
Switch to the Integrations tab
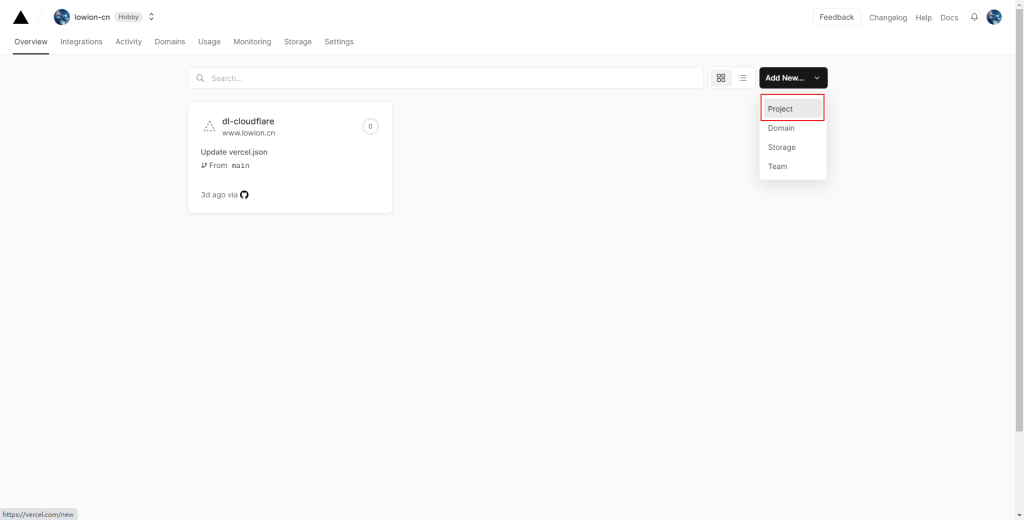[82, 42]
